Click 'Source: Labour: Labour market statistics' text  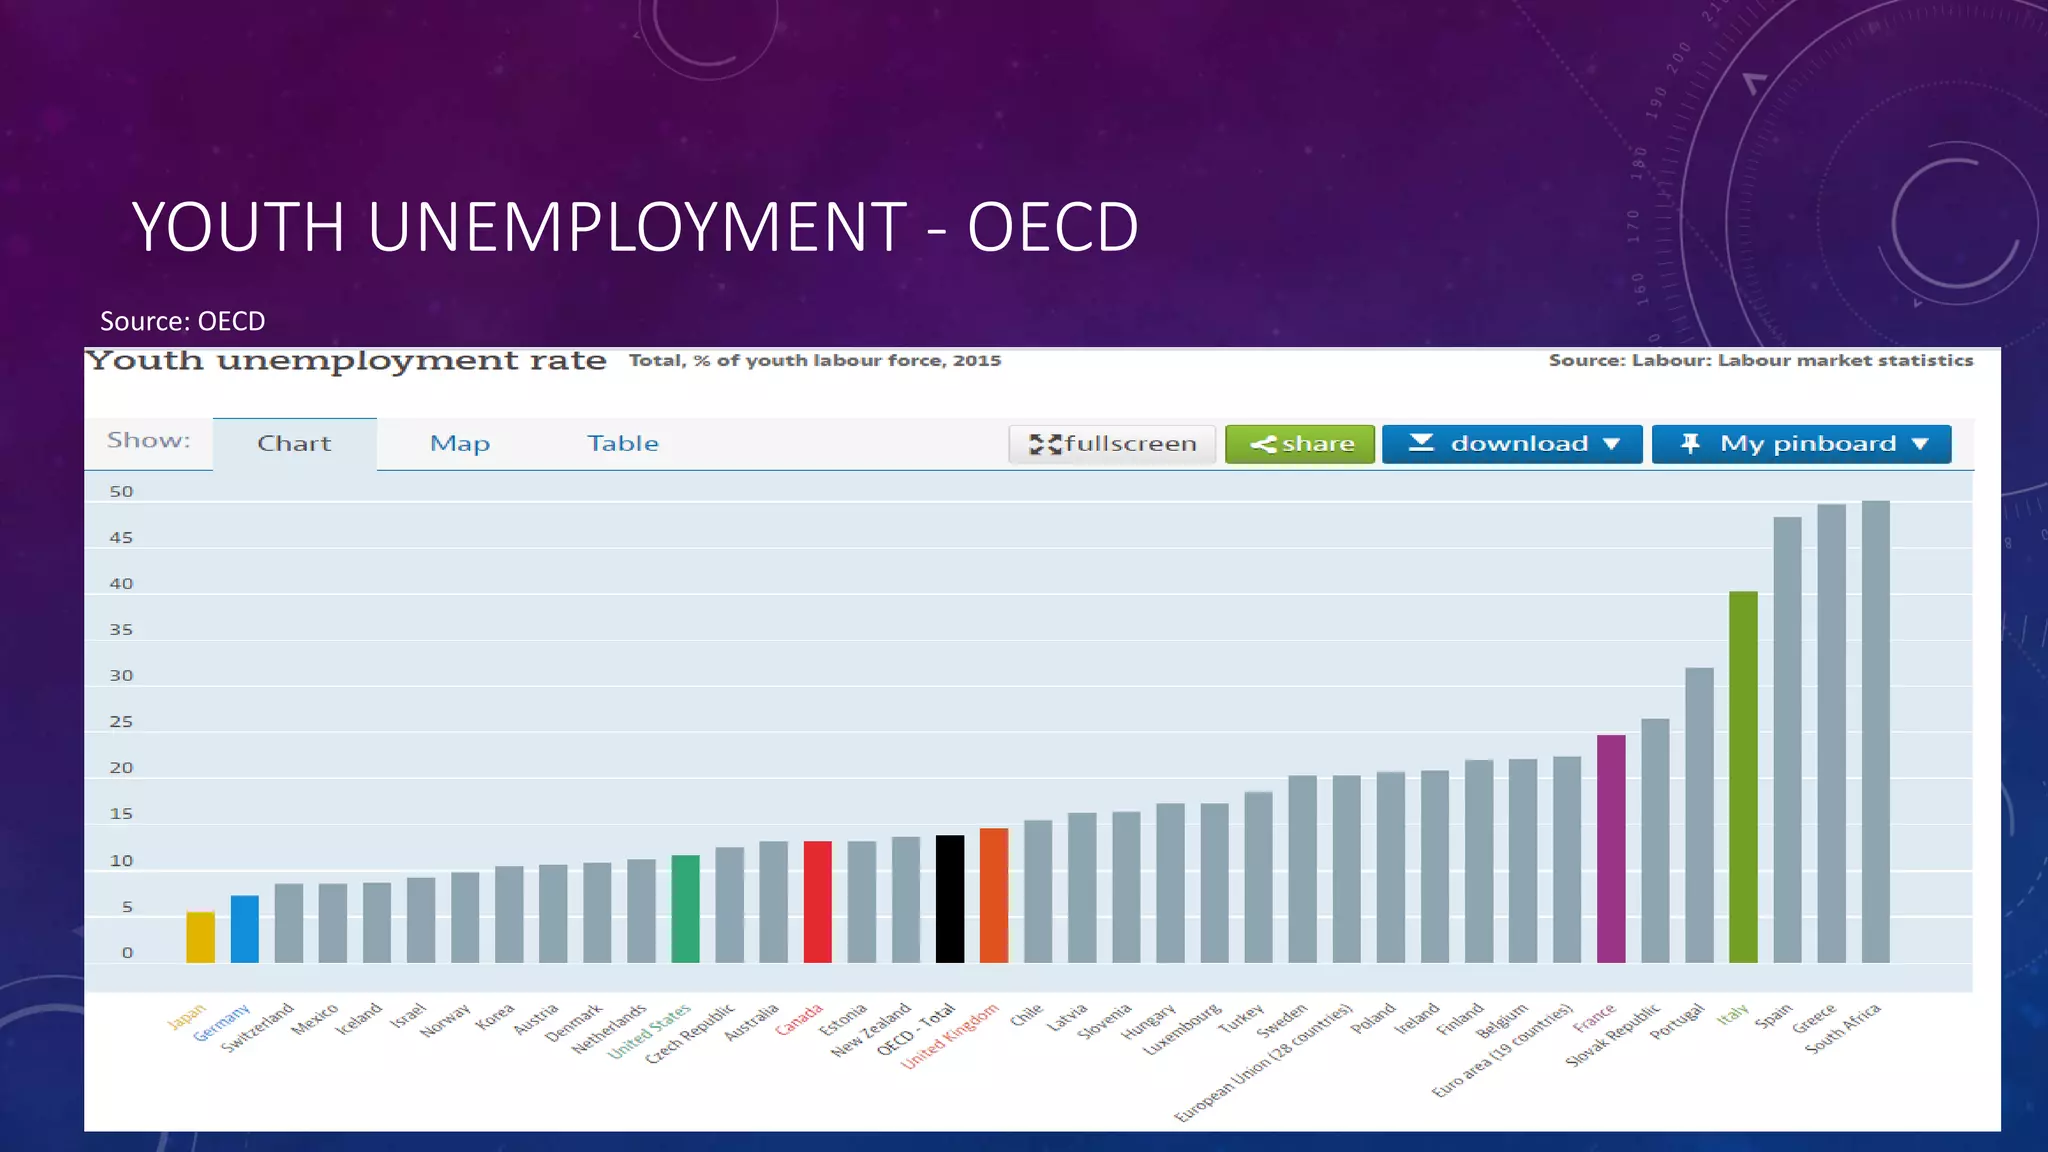tap(1761, 360)
